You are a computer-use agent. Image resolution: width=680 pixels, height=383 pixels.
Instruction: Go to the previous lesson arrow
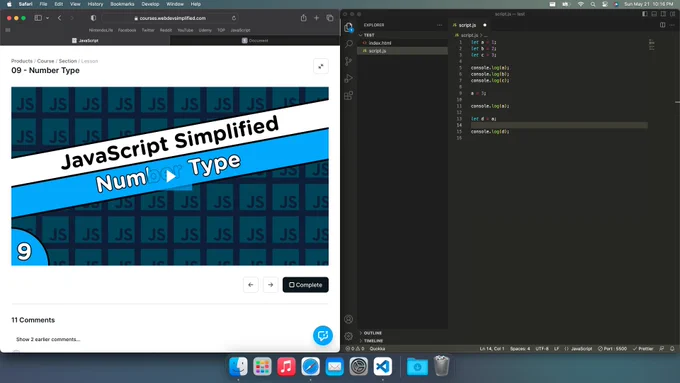click(251, 285)
